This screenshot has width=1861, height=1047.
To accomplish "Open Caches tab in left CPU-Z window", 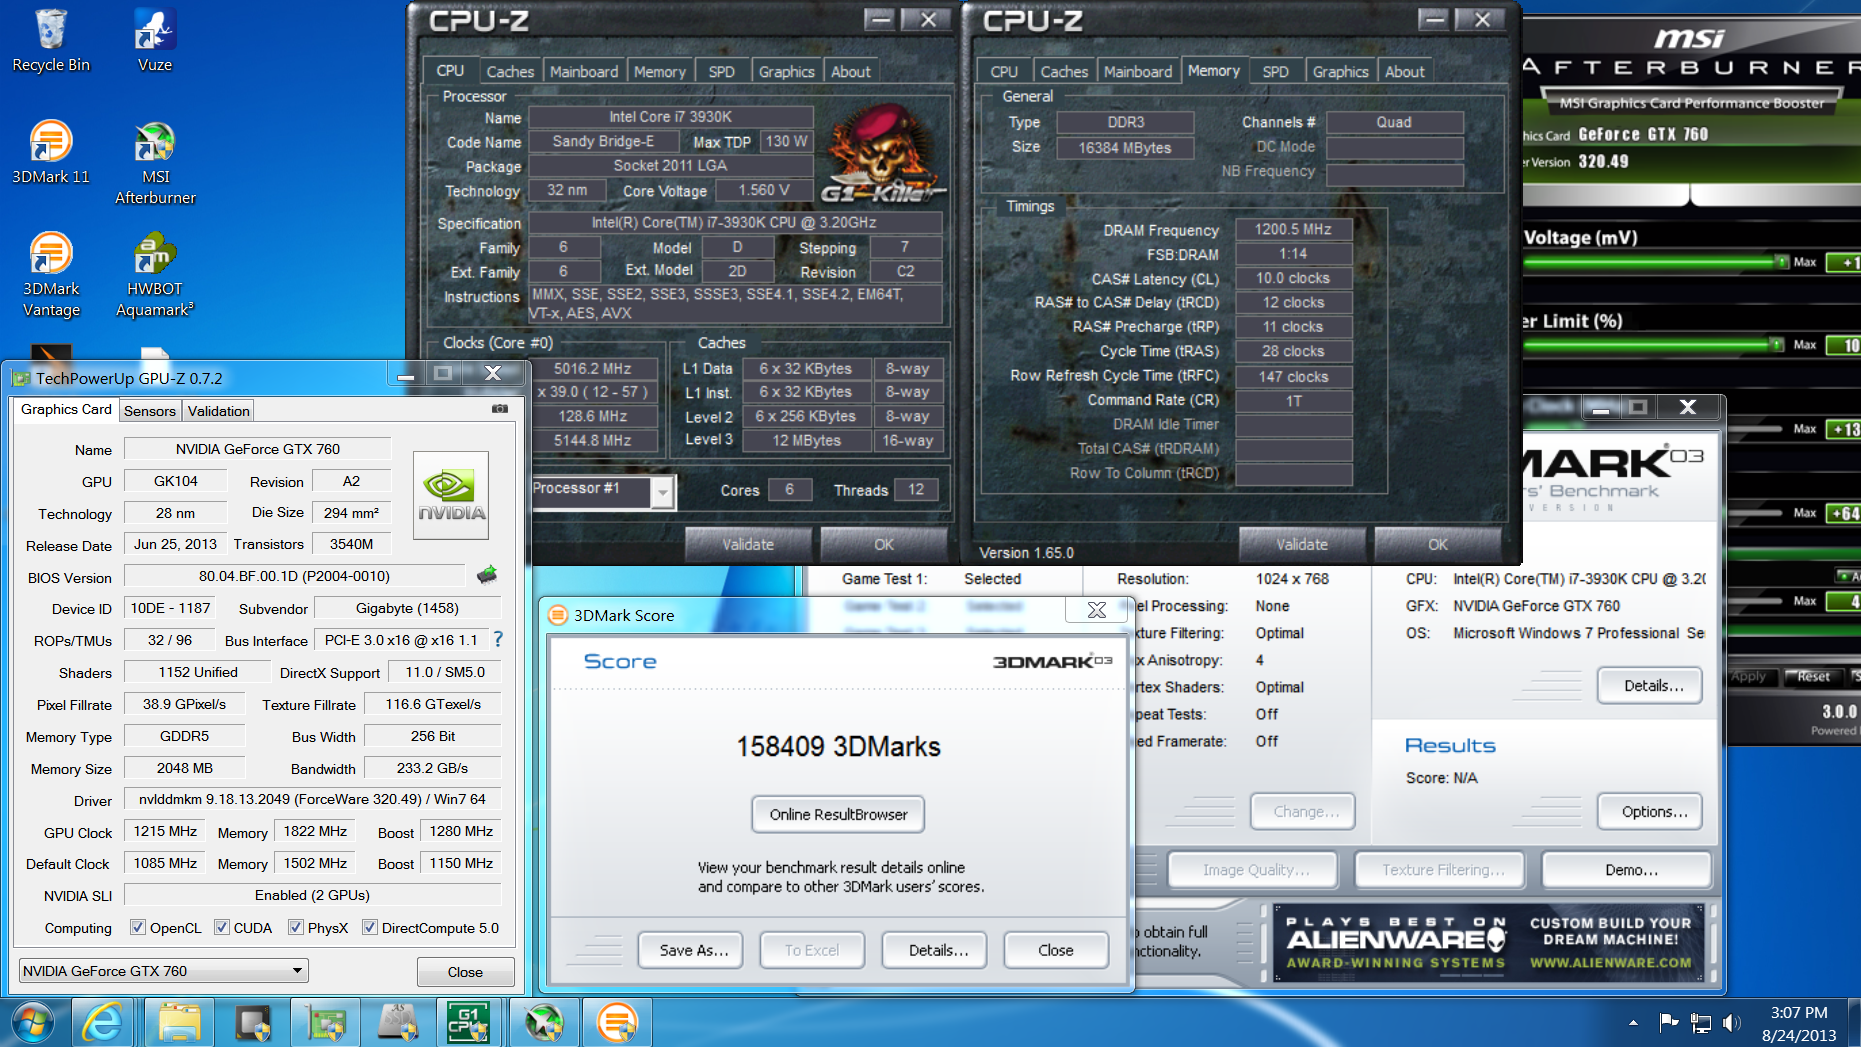I will point(510,71).
